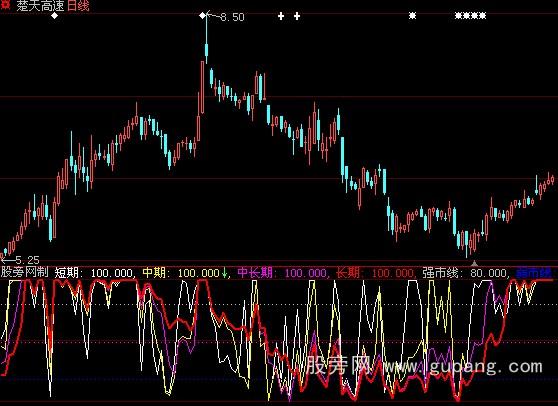Image resolution: width=558 pixels, height=406 pixels.
Task: Open the 楚天高速 stock name title
Action: (40, 5)
